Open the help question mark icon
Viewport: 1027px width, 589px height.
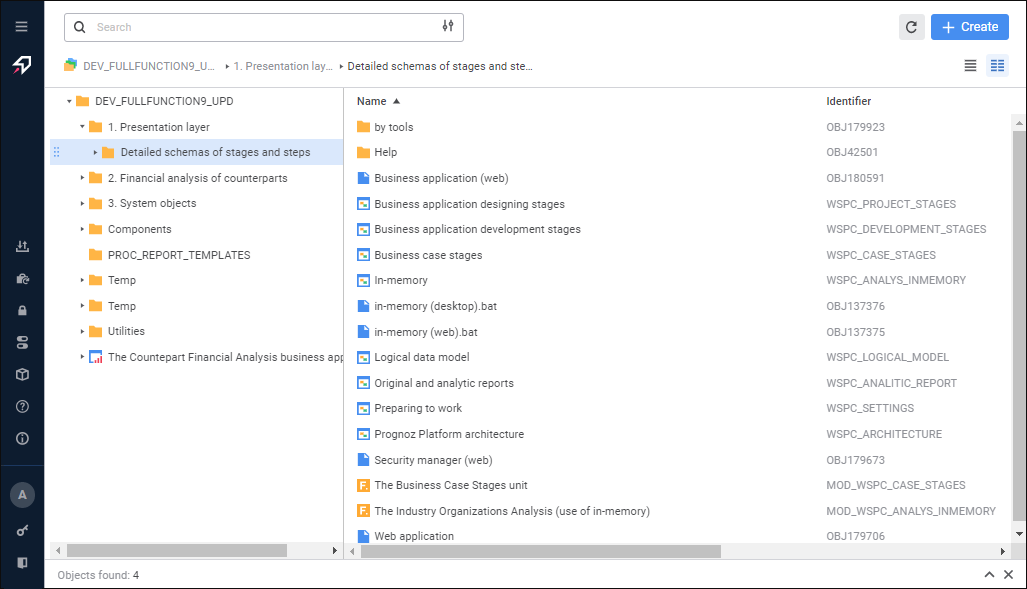point(22,406)
